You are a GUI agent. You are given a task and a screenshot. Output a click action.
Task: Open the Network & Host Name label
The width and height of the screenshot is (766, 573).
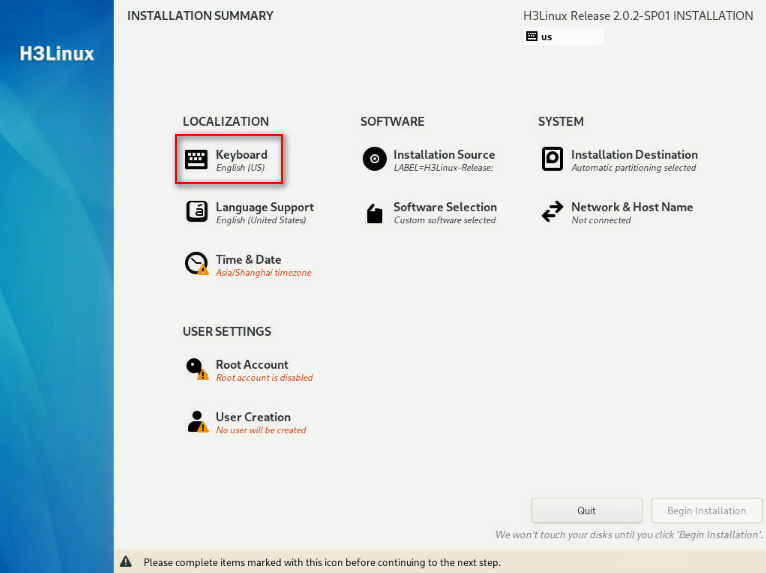click(x=632, y=207)
